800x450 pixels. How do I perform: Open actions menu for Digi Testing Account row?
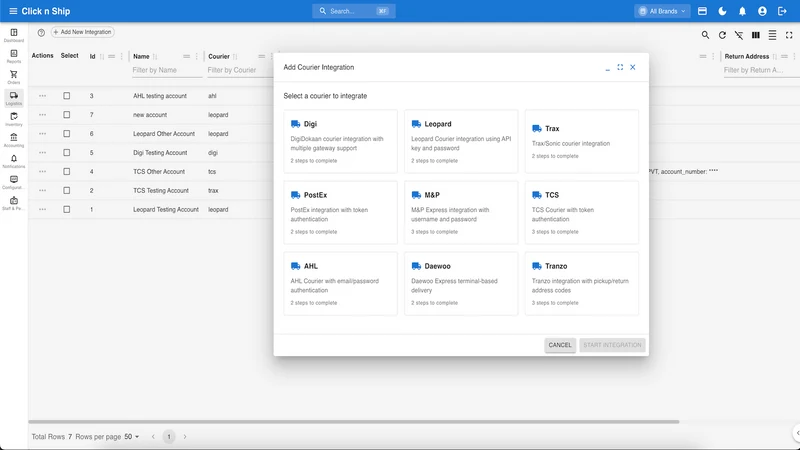click(x=42, y=153)
